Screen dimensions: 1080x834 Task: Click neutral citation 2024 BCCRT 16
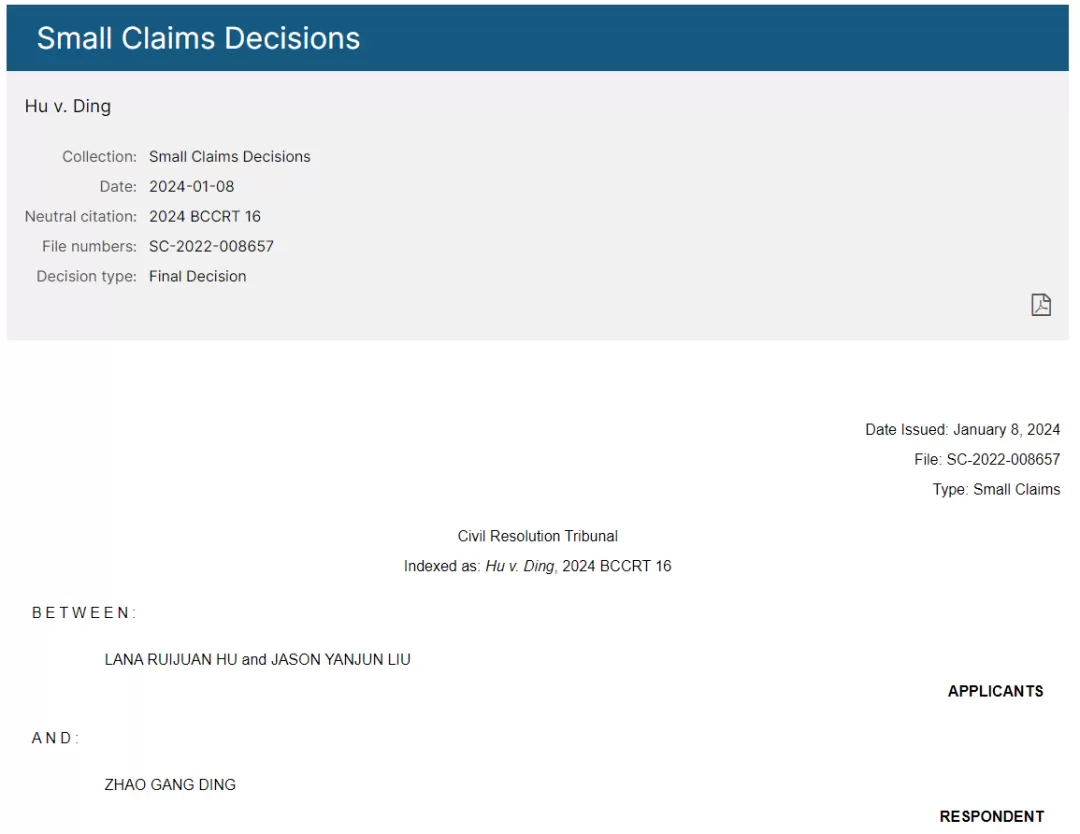point(205,216)
